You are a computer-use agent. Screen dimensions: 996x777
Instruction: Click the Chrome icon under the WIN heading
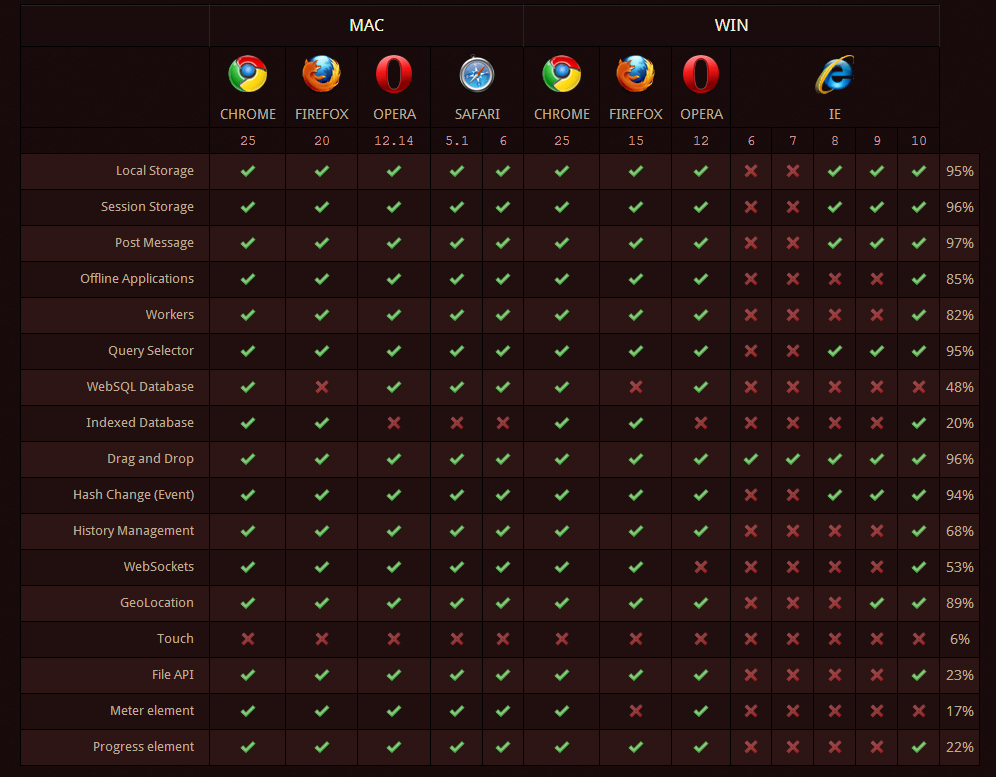(x=561, y=74)
